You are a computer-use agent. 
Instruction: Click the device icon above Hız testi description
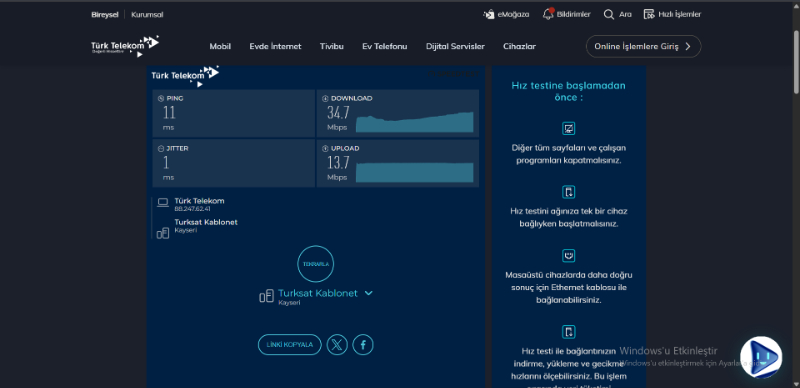coord(568,331)
